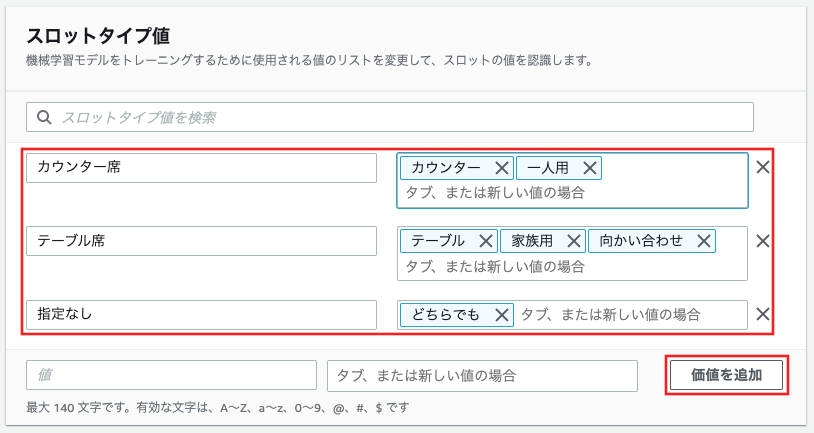Click the search magnifier icon

click(x=44, y=117)
